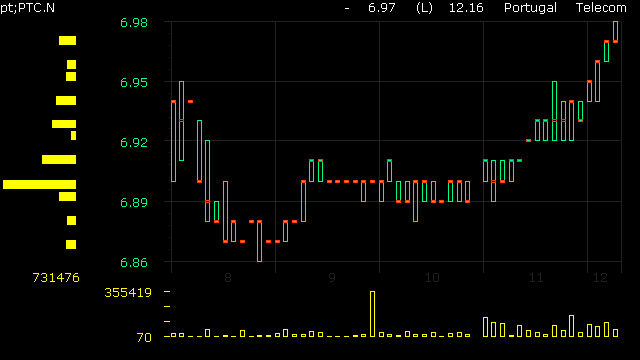This screenshot has height=360, width=640.
Task: Click the total volume 731476 value
Action: [56, 278]
